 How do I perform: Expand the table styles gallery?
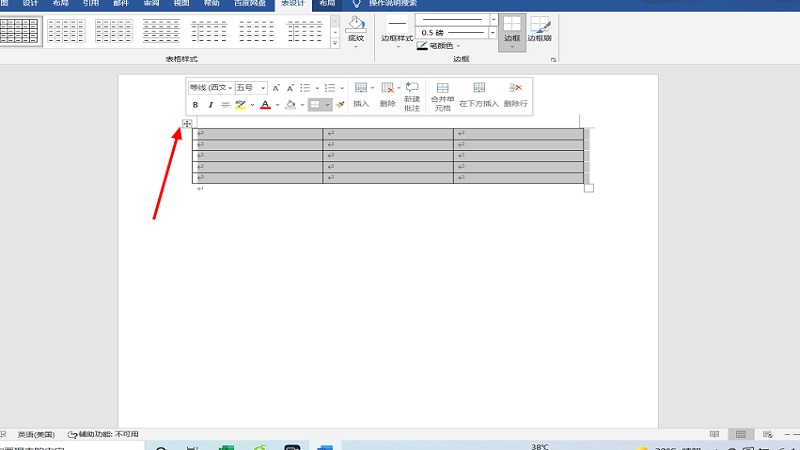click(335, 44)
